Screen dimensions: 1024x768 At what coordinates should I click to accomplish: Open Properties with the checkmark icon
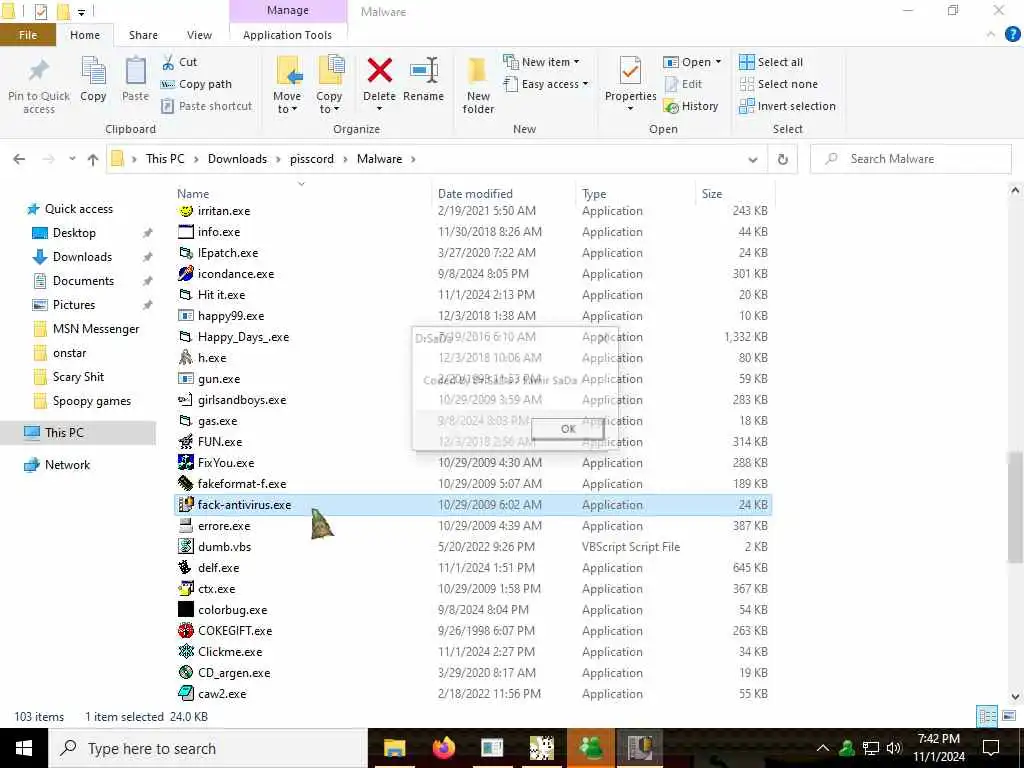[x=630, y=70]
